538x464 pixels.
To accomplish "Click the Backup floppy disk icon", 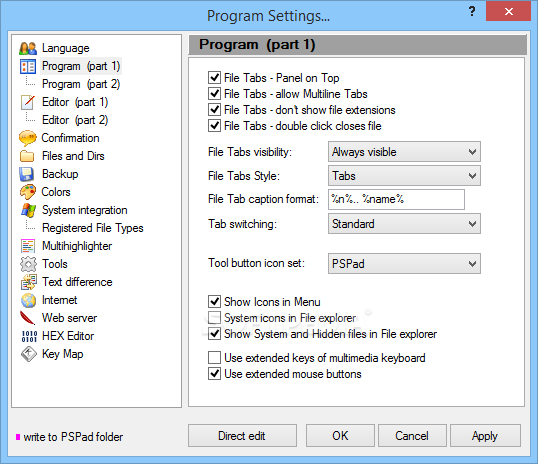I will tap(27, 174).
